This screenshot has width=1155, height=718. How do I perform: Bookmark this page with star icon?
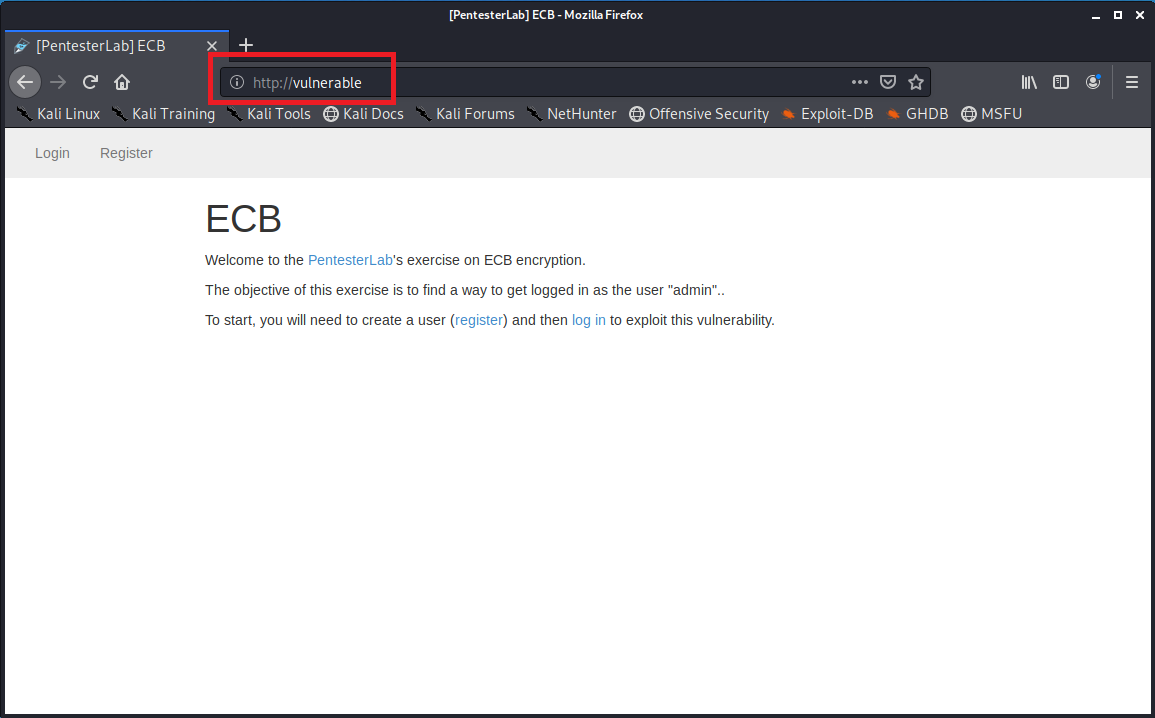916,82
